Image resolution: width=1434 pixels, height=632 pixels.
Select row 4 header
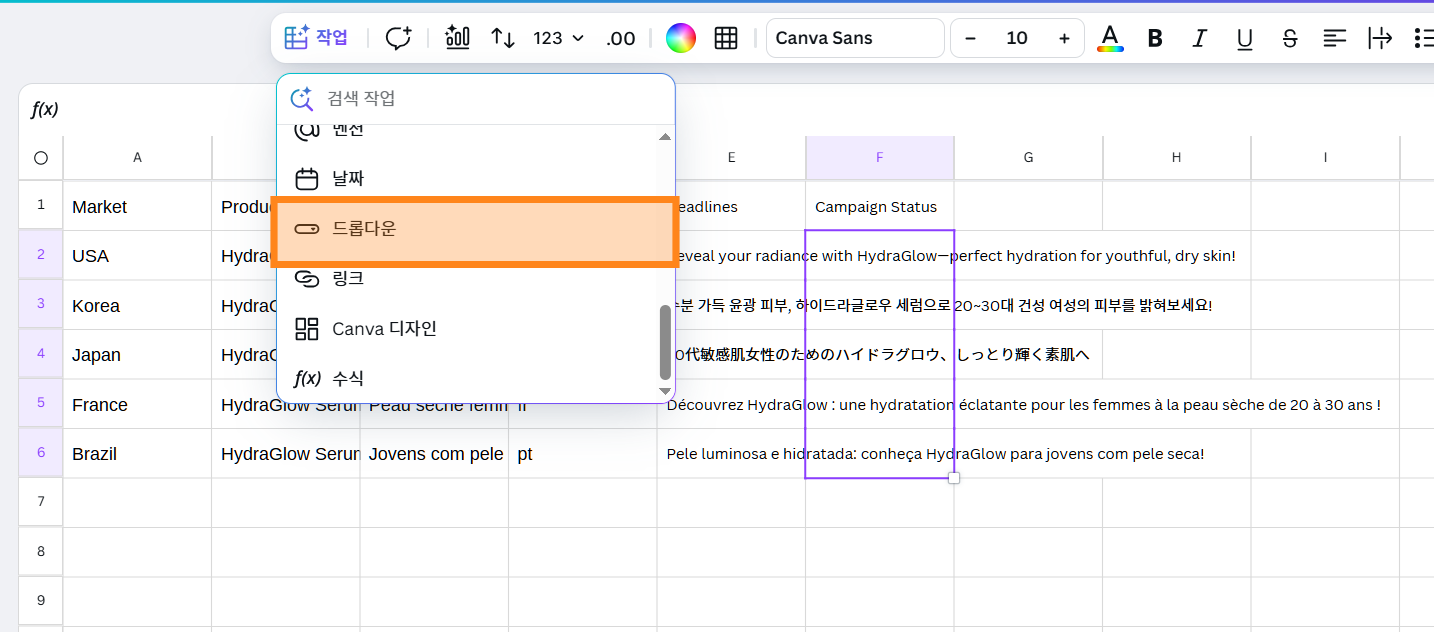pyautogui.click(x=41, y=354)
